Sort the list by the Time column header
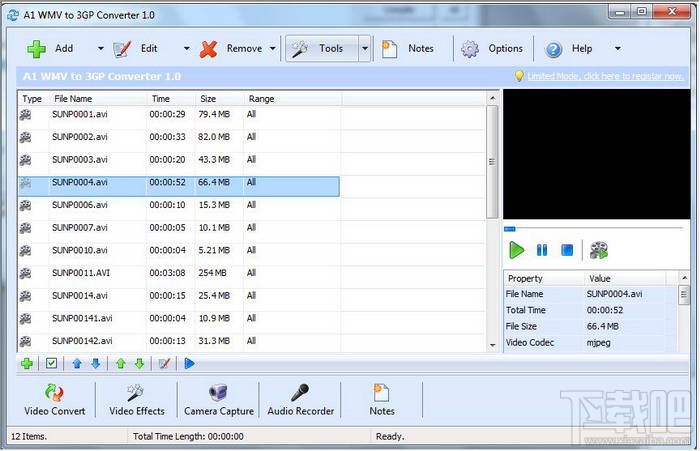700x451 pixels. tap(171, 99)
